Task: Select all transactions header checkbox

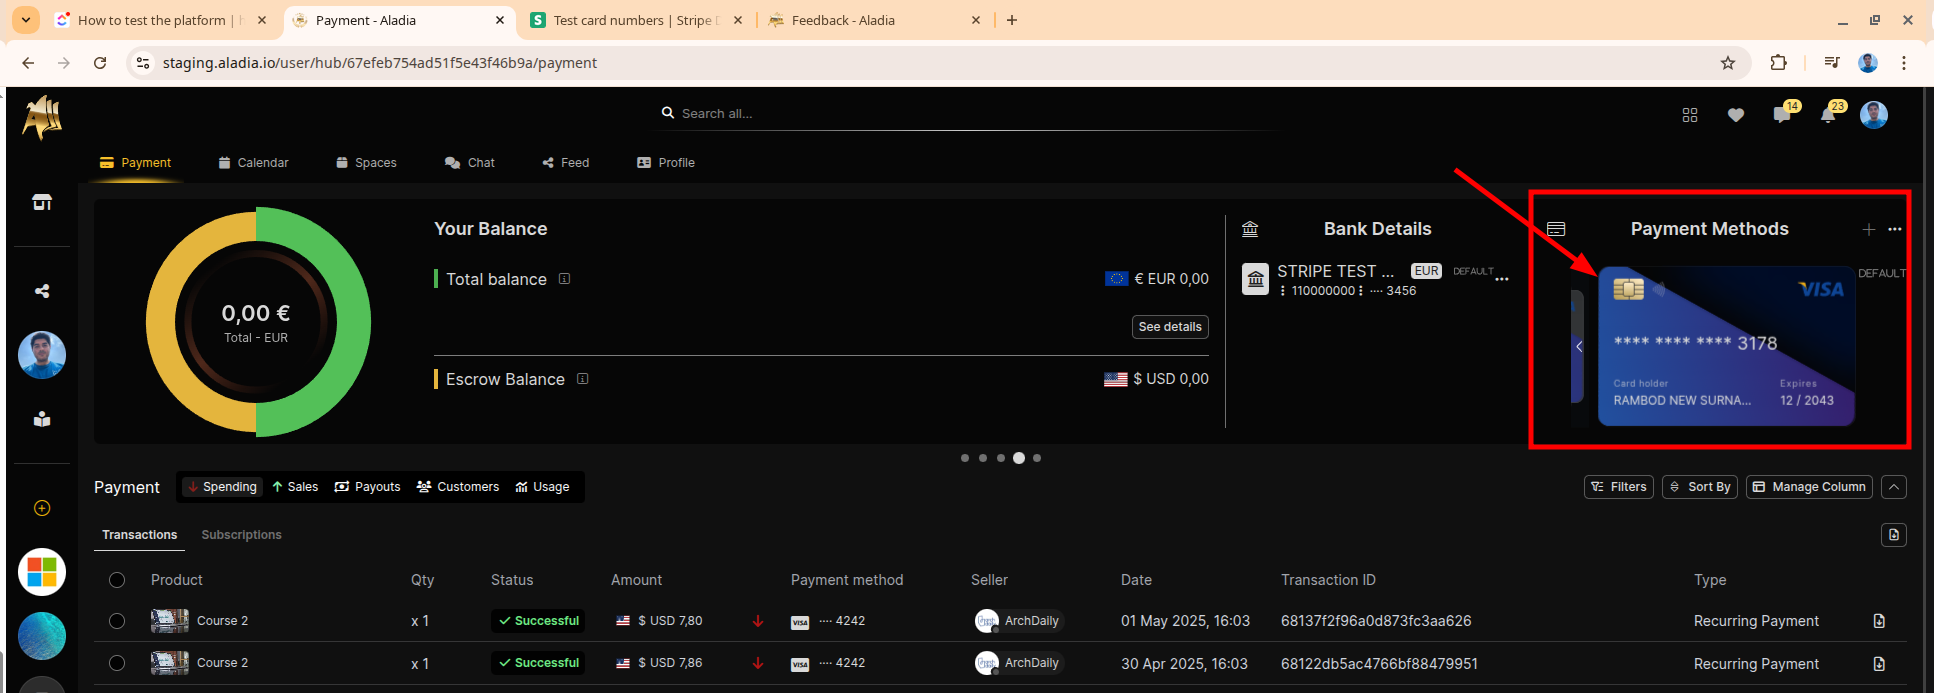Action: [117, 580]
